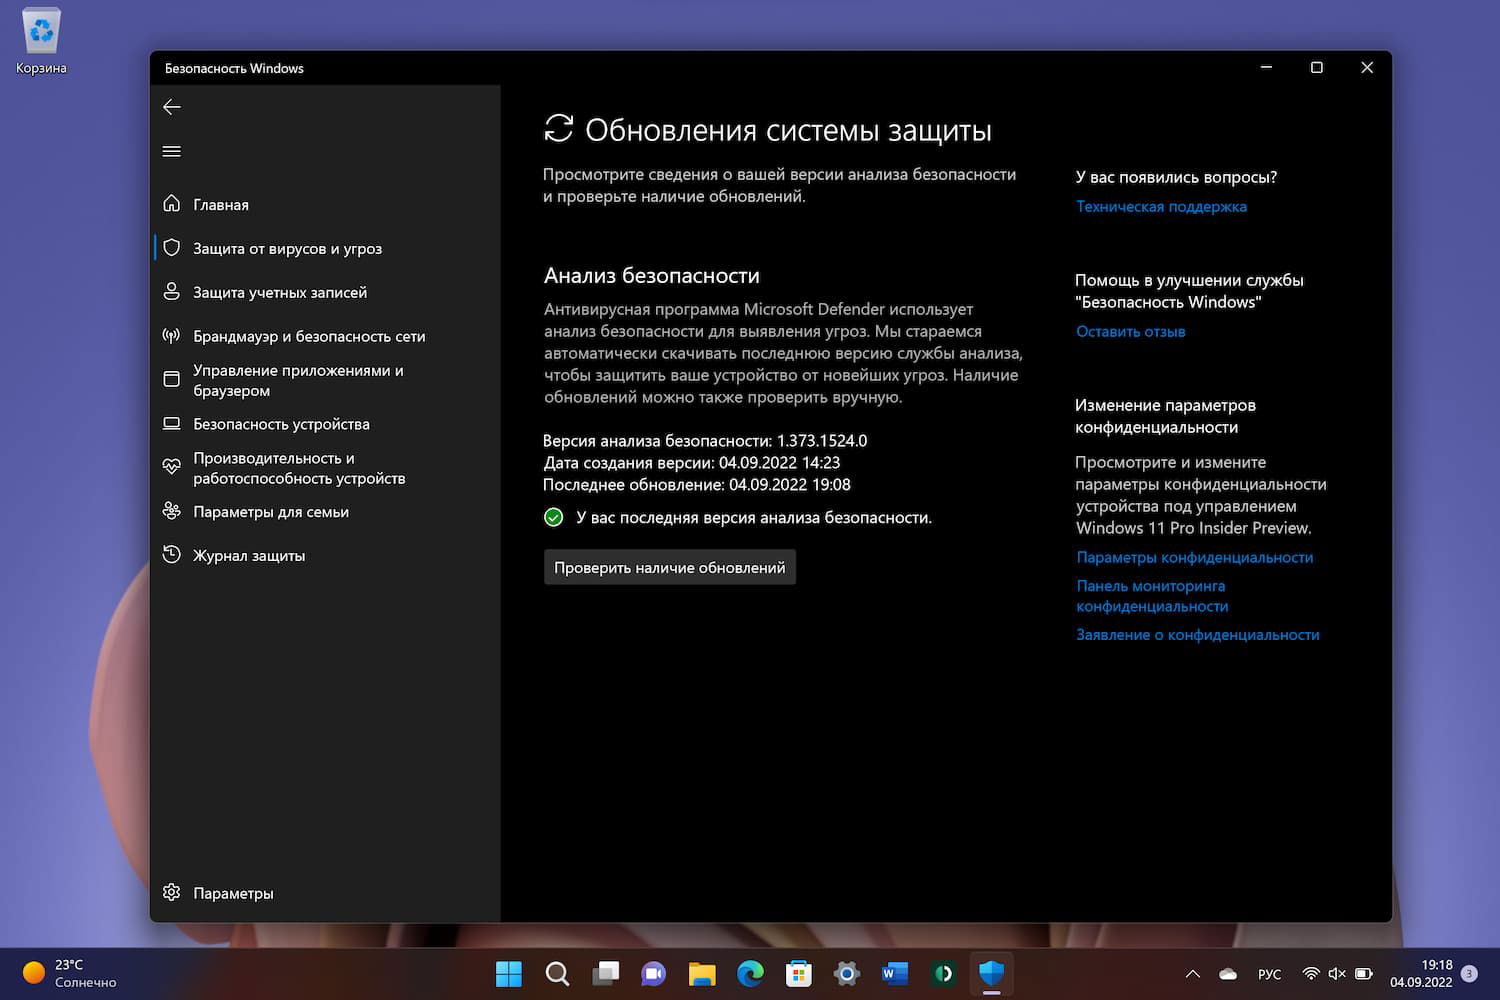The width and height of the screenshot is (1500, 1000).
Task: Expand hidden system tray icons chevron
Action: (x=1192, y=973)
